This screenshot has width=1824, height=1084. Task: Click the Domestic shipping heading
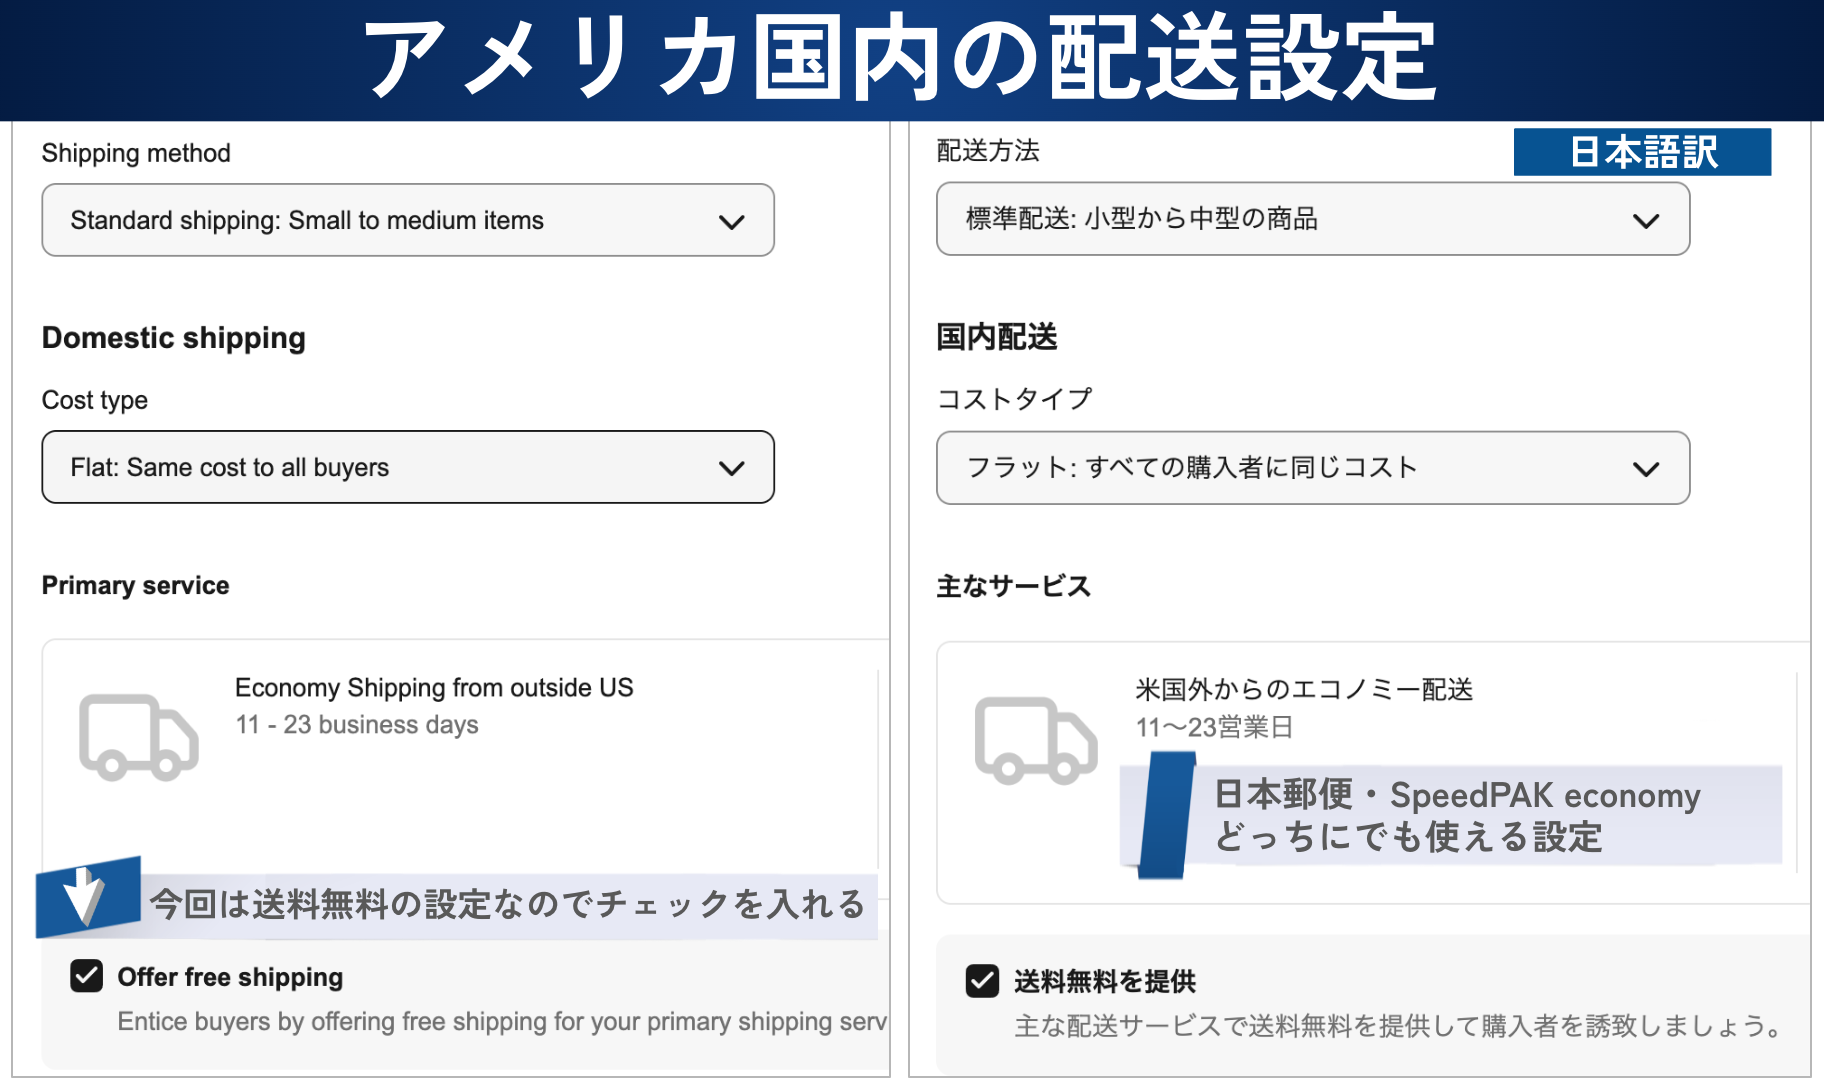[x=174, y=338]
